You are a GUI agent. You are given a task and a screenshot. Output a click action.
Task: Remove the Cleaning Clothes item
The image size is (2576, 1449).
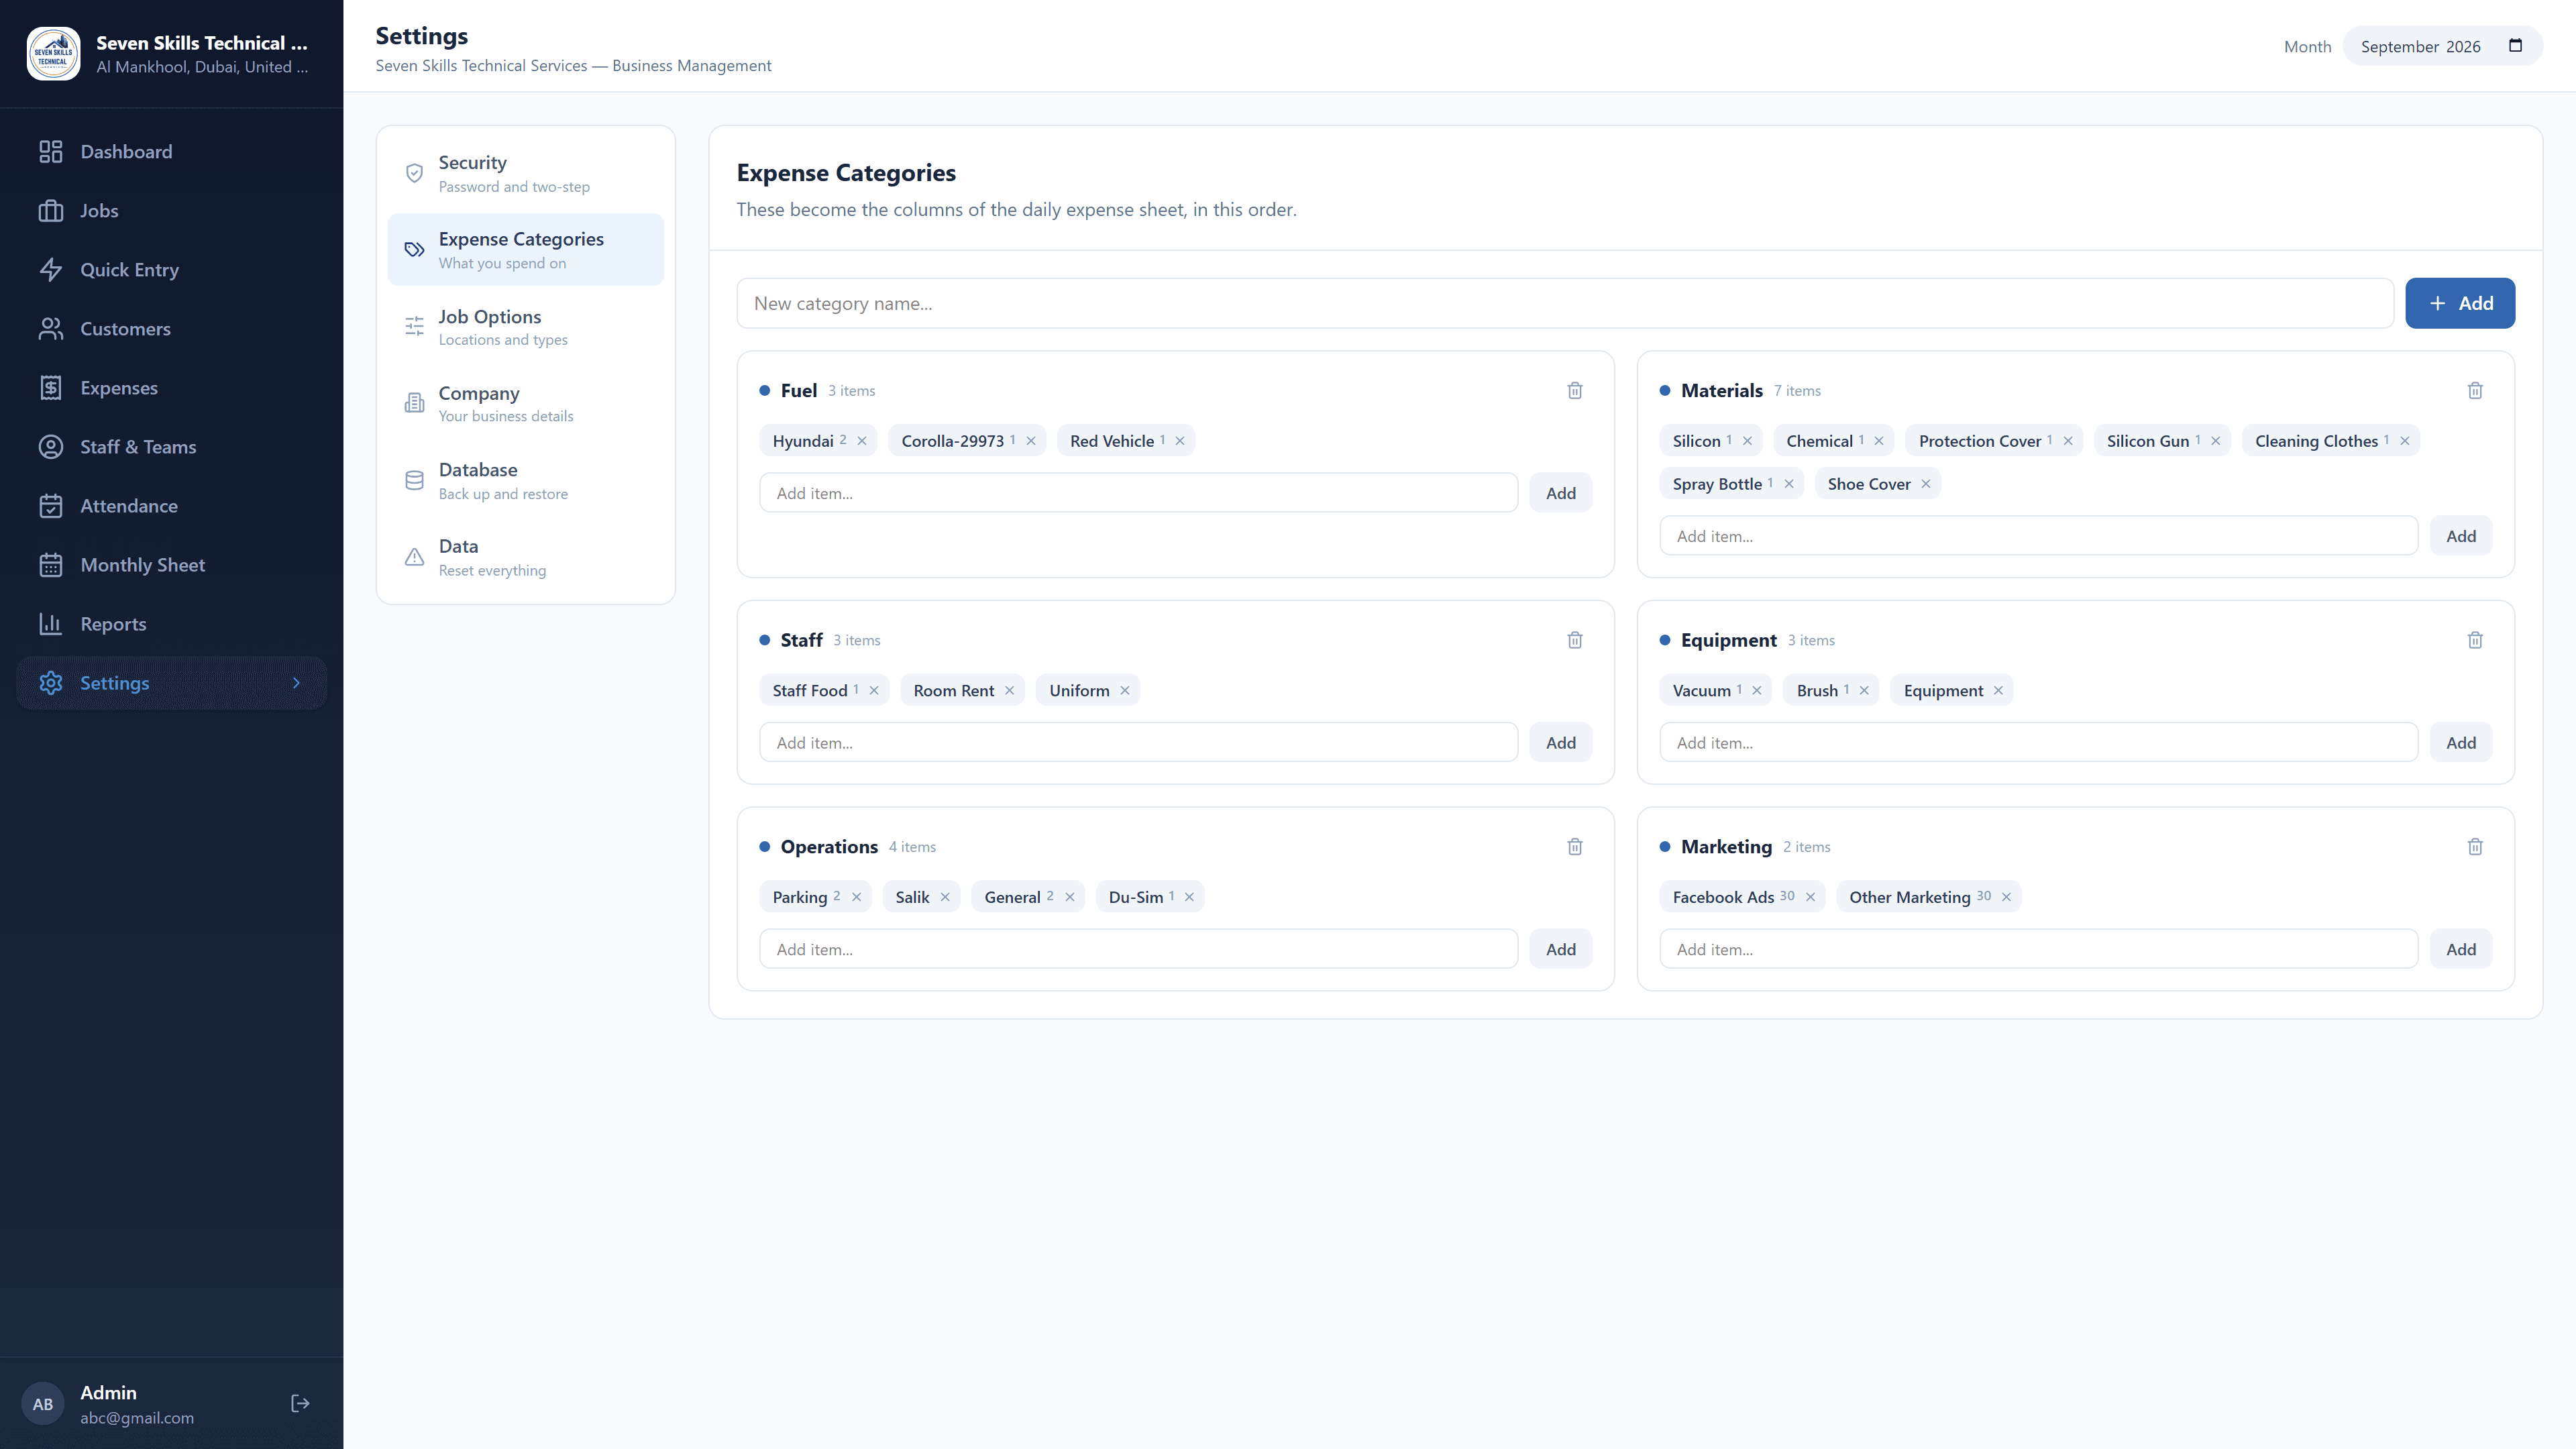click(2405, 441)
